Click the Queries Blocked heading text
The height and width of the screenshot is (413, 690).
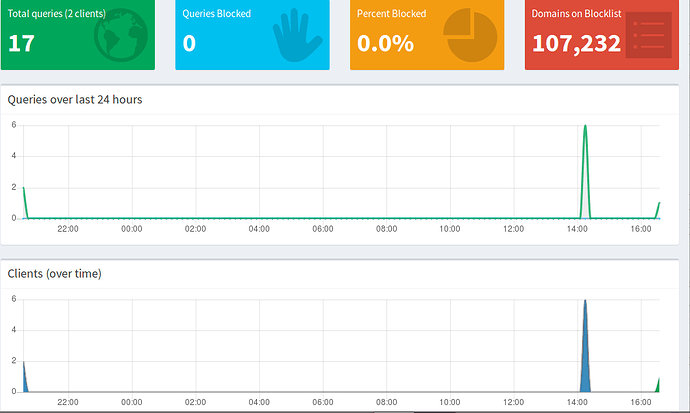pos(217,14)
